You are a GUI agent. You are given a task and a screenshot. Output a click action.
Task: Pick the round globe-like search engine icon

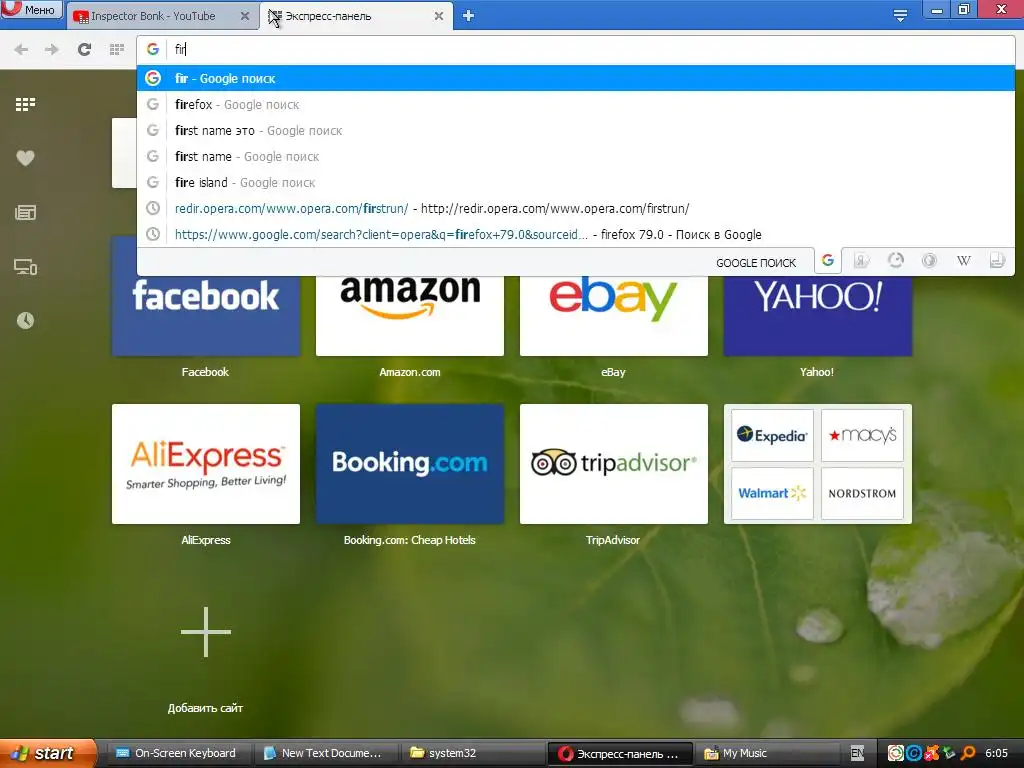(x=929, y=261)
